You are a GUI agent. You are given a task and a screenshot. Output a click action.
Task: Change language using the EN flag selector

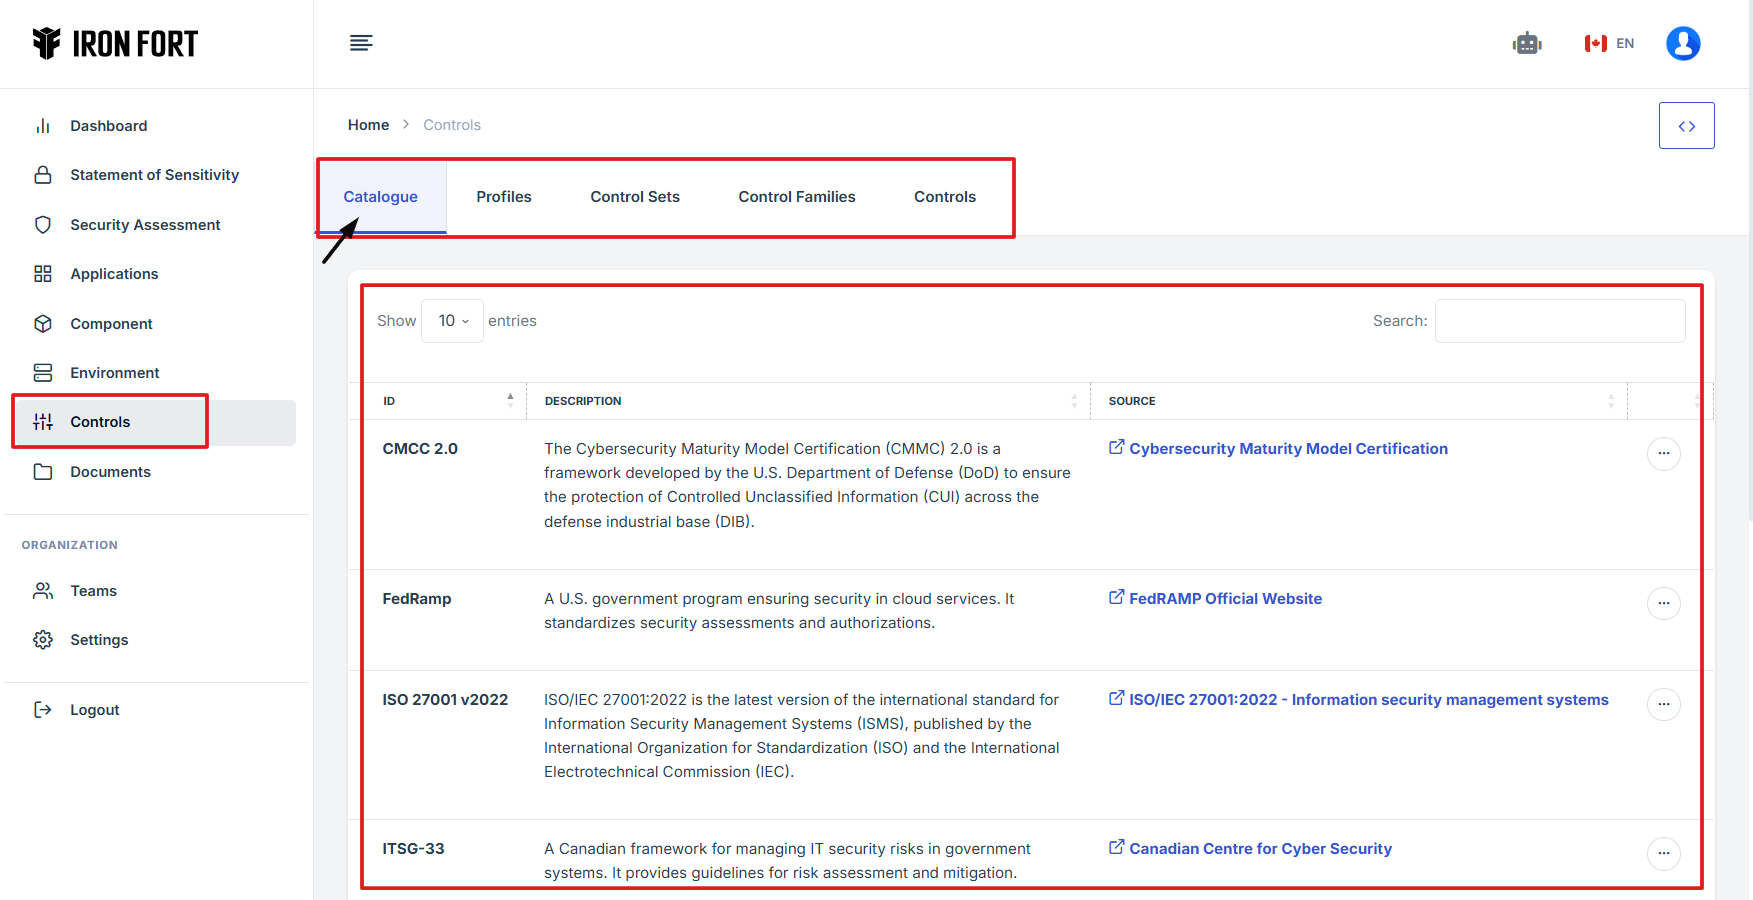[x=1609, y=44]
